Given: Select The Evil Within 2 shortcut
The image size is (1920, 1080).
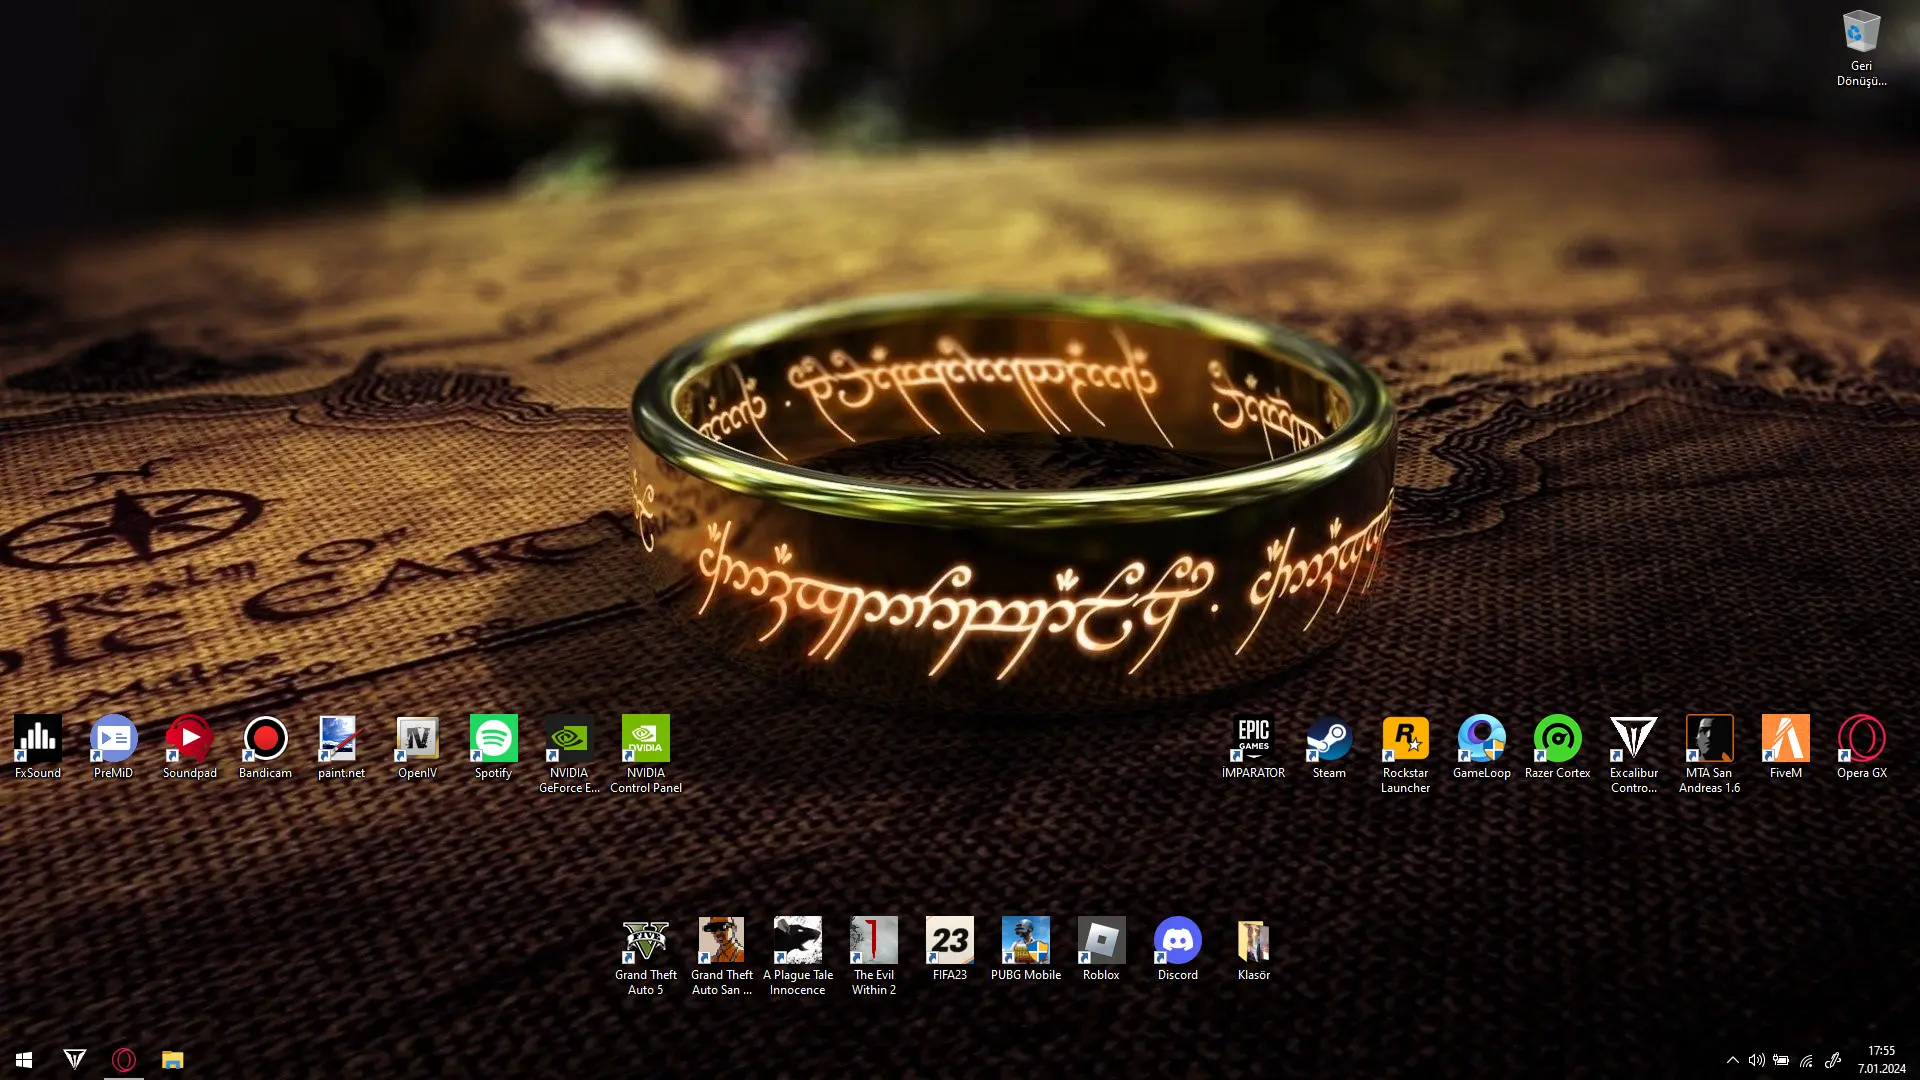Looking at the screenshot, I should coord(873,956).
